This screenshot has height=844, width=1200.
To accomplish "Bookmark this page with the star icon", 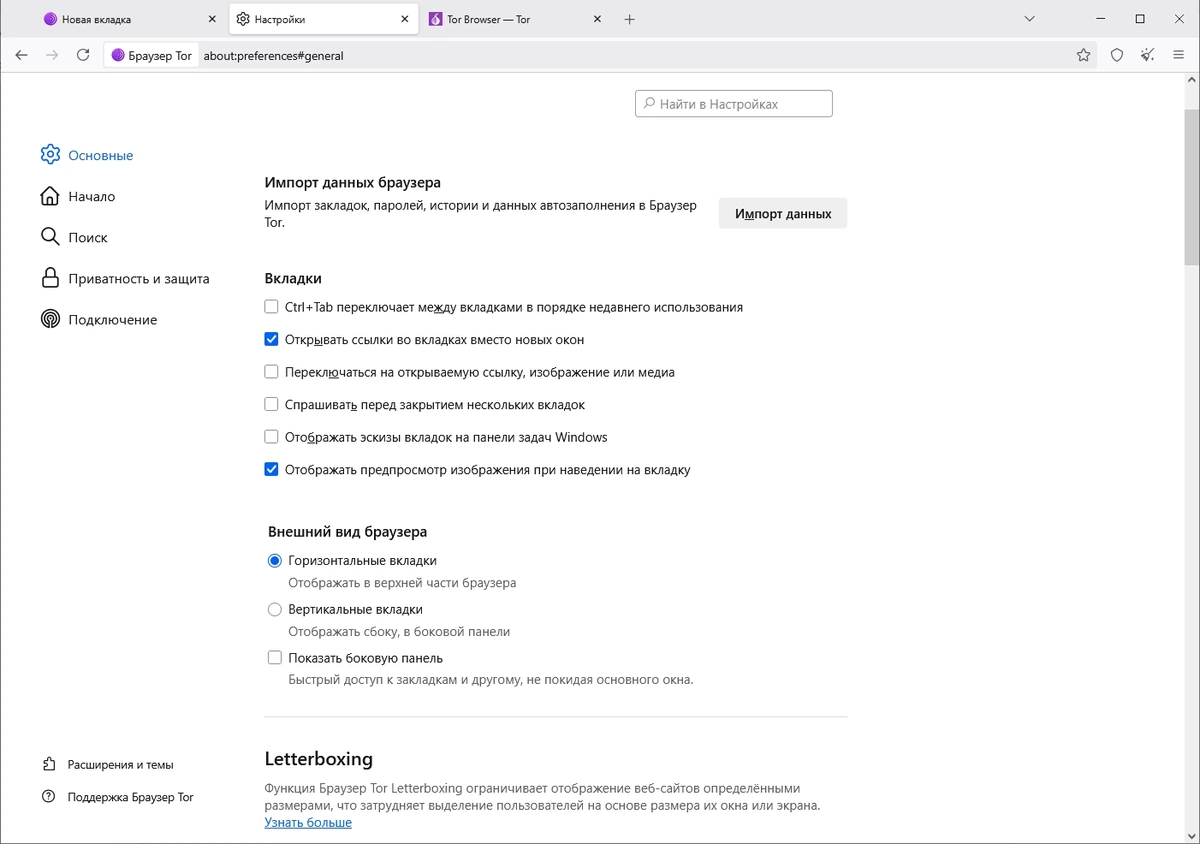I will (1083, 55).
